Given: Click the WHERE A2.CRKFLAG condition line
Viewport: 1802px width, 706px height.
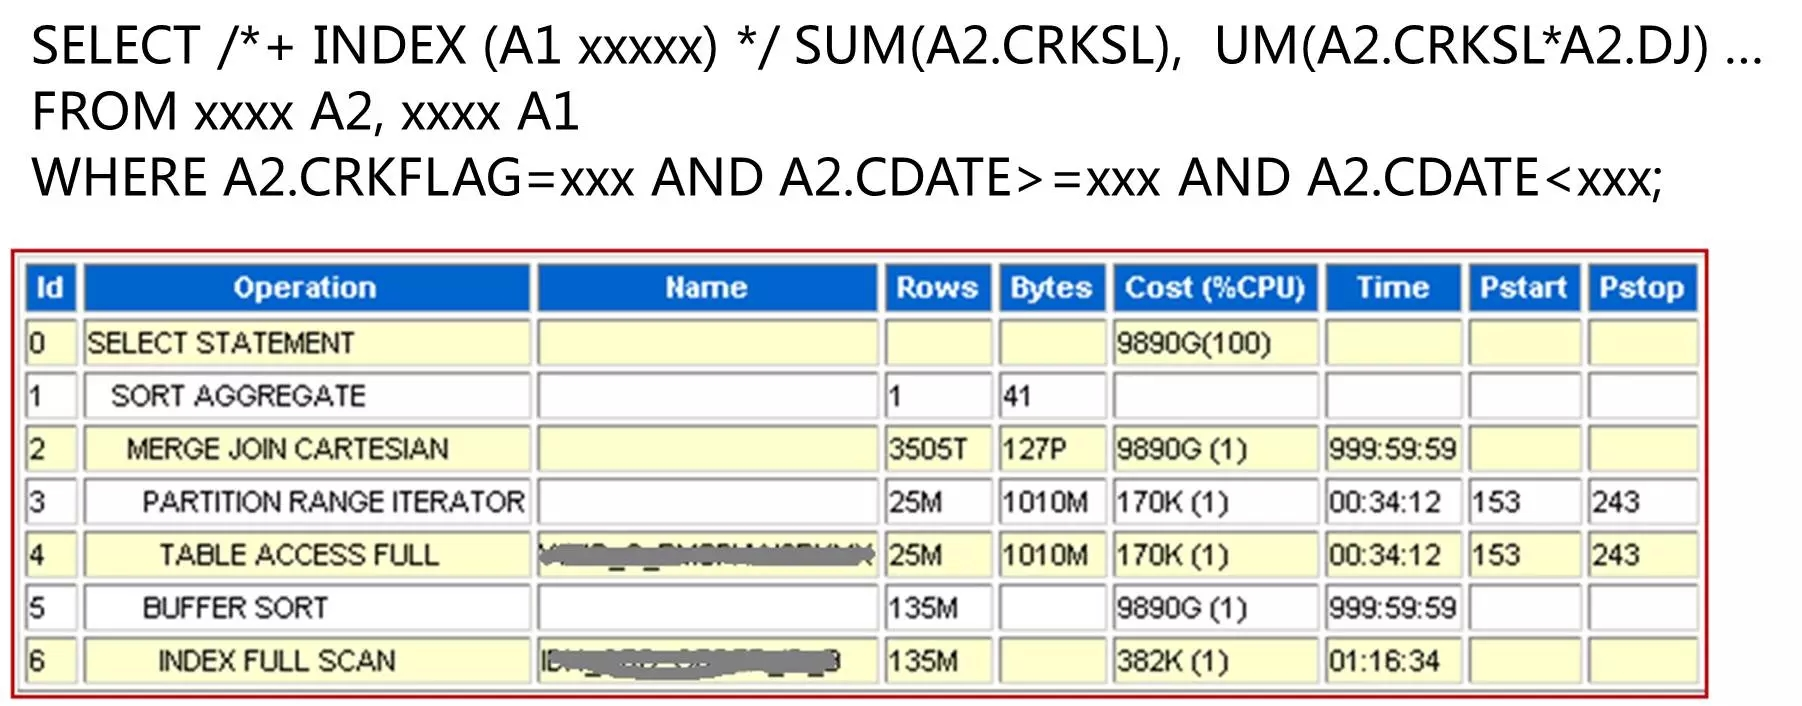Looking at the screenshot, I should [847, 178].
